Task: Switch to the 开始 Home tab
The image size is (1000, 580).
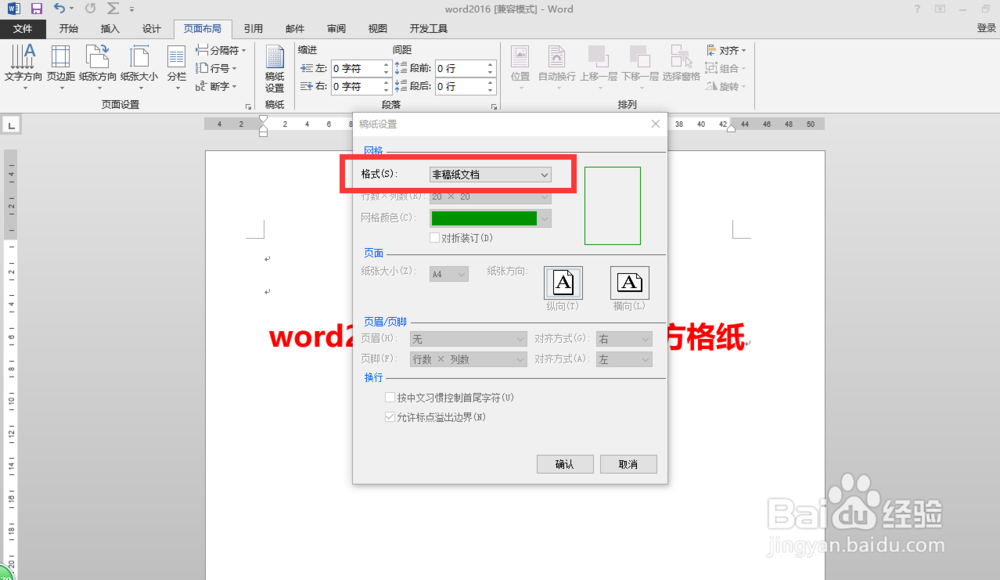Action: (68, 29)
